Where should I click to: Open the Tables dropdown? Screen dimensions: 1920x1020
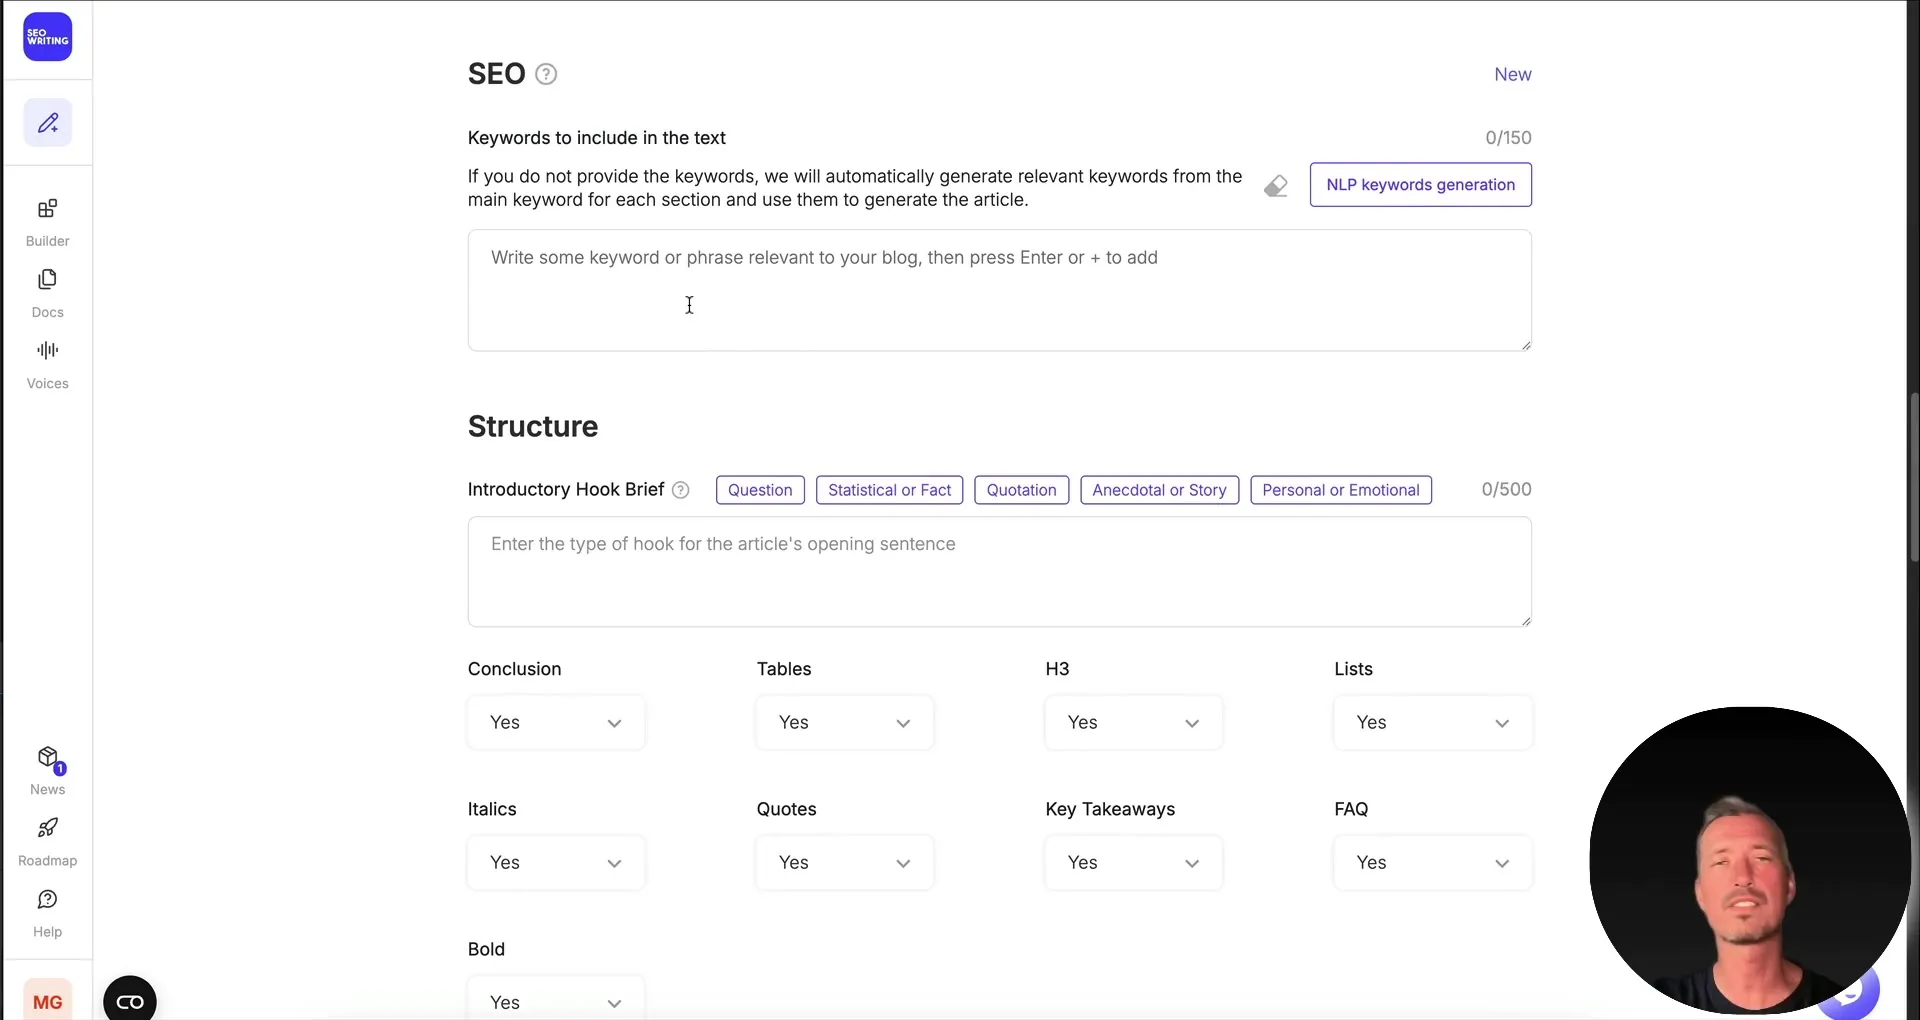[843, 722]
